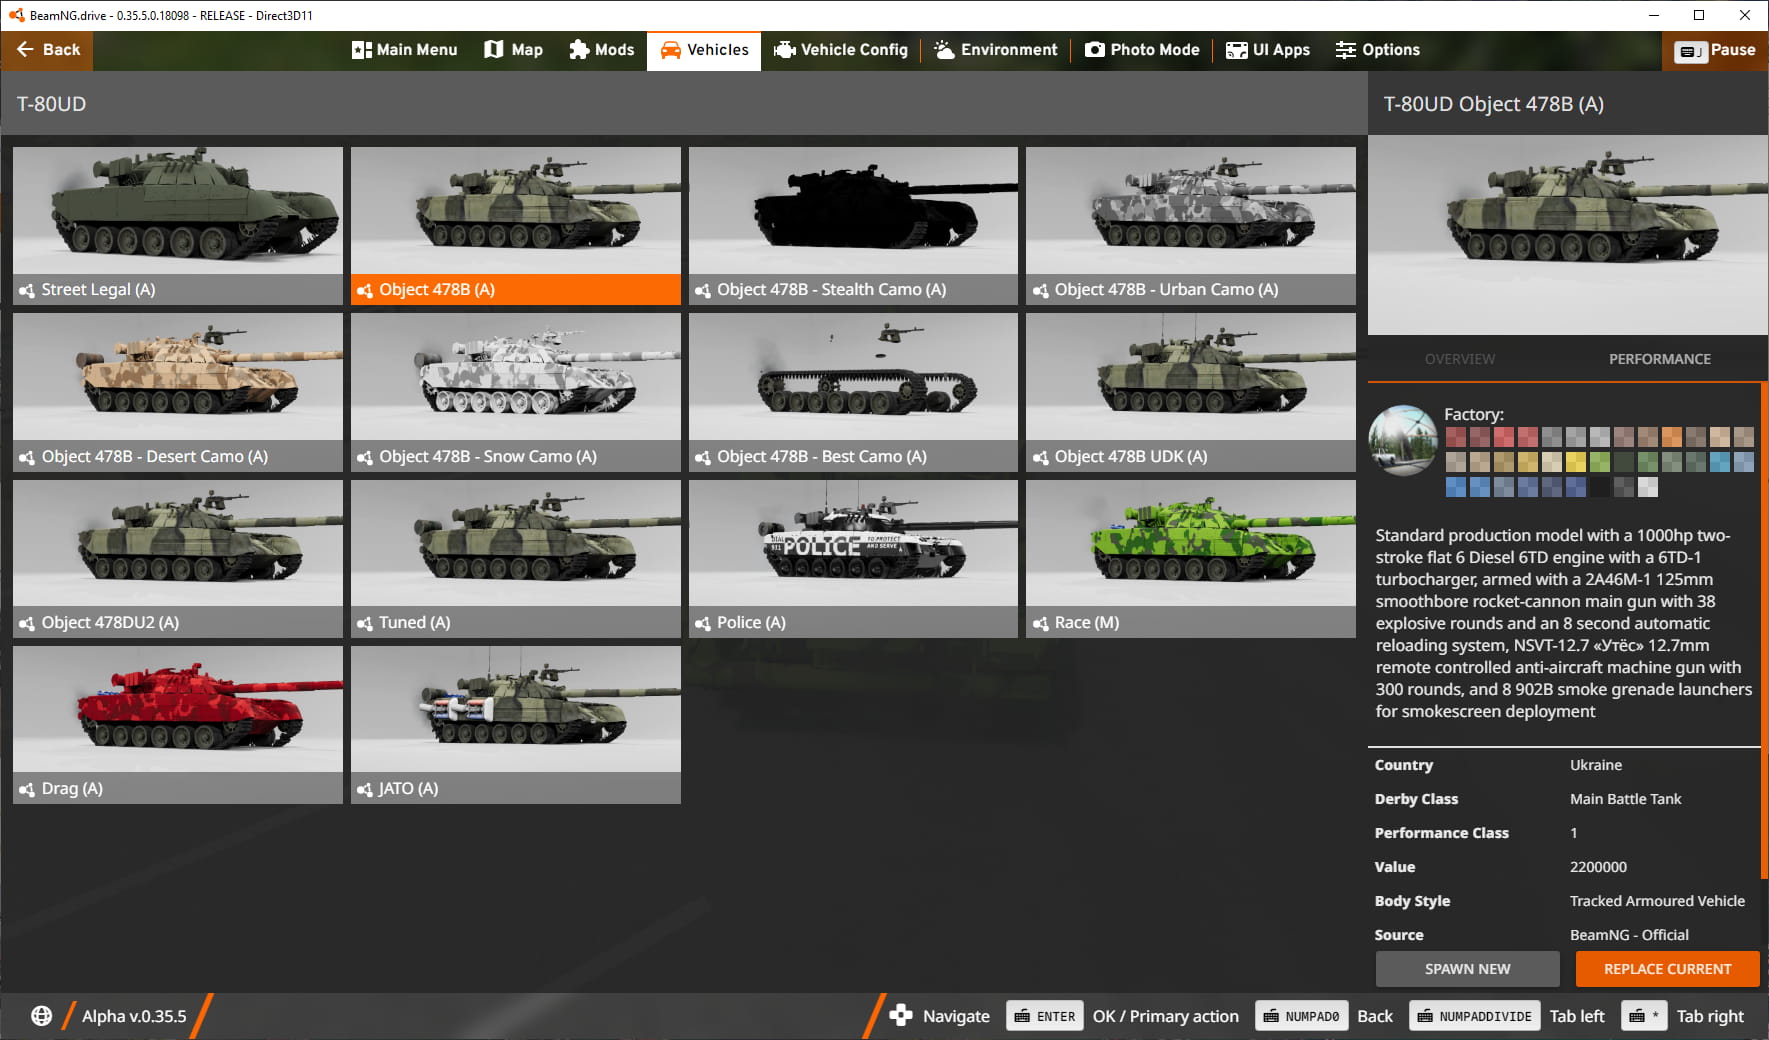Click the asterisk Tab right key hint
1769x1040 pixels.
tap(1644, 1017)
